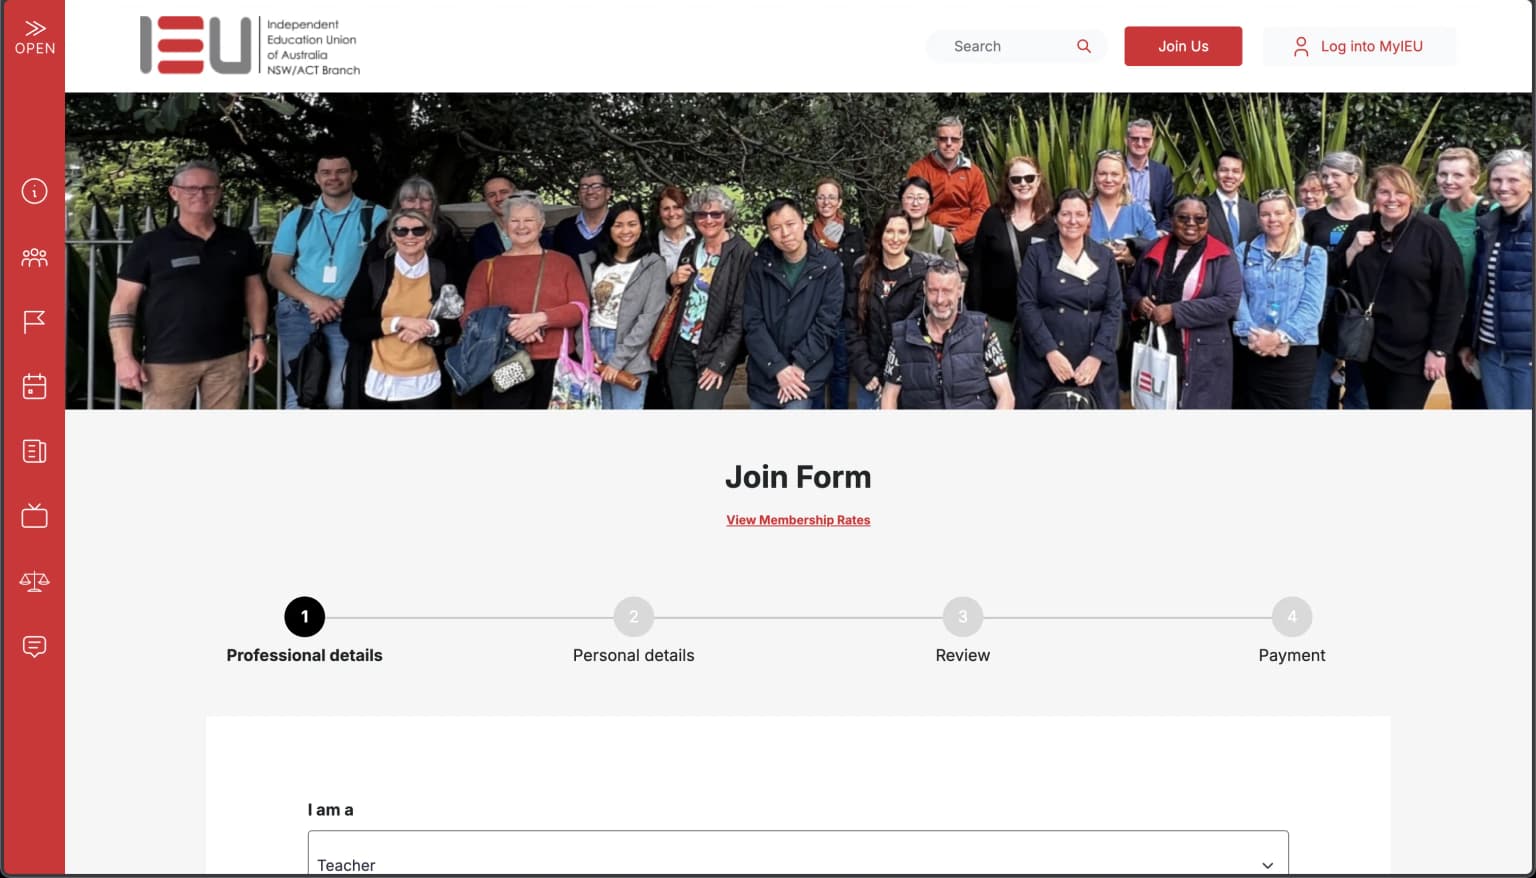
Task: Select step 4 Payment
Action: click(1291, 617)
